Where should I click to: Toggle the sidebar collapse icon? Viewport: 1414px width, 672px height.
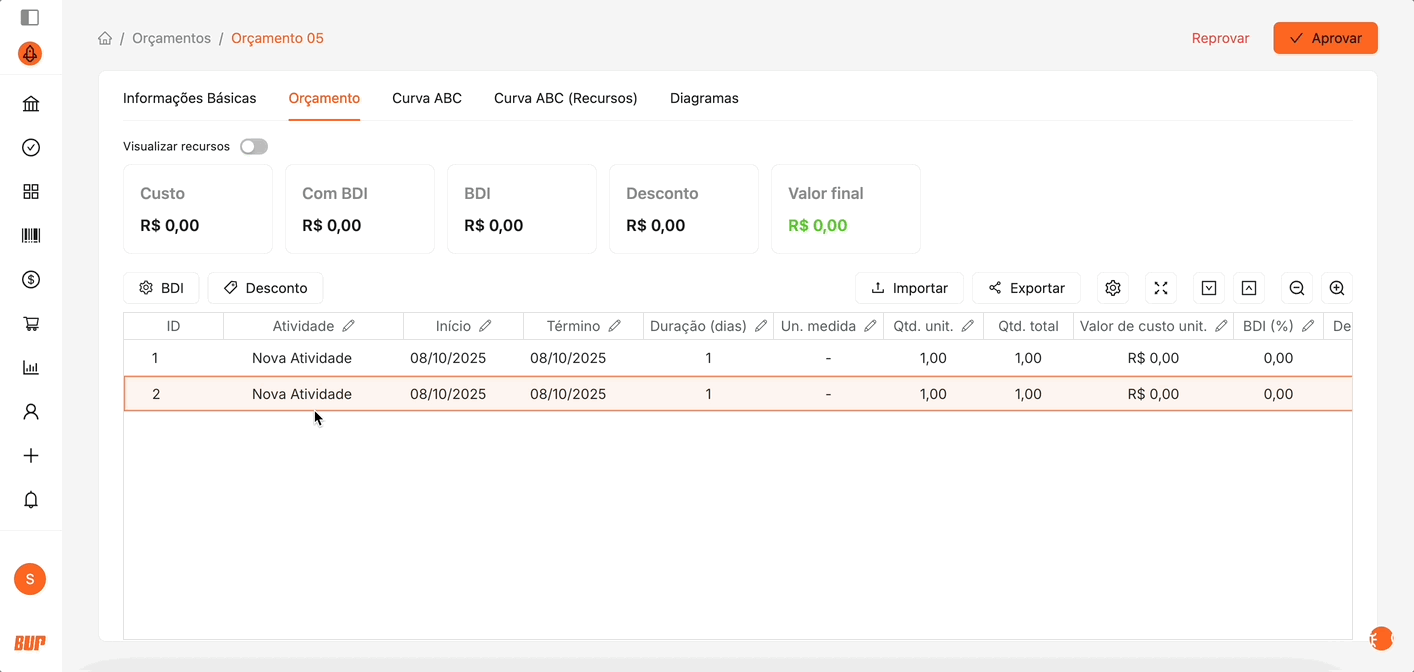pyautogui.click(x=30, y=17)
